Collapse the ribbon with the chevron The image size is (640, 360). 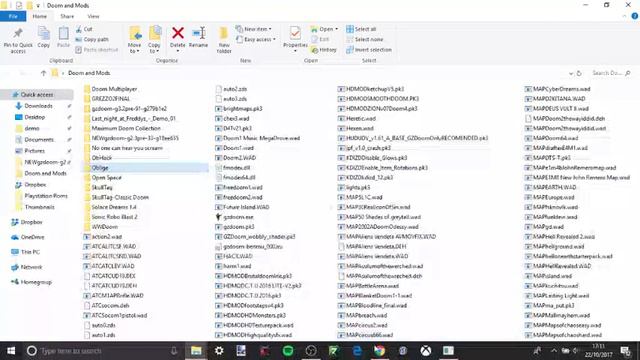pos(624,16)
